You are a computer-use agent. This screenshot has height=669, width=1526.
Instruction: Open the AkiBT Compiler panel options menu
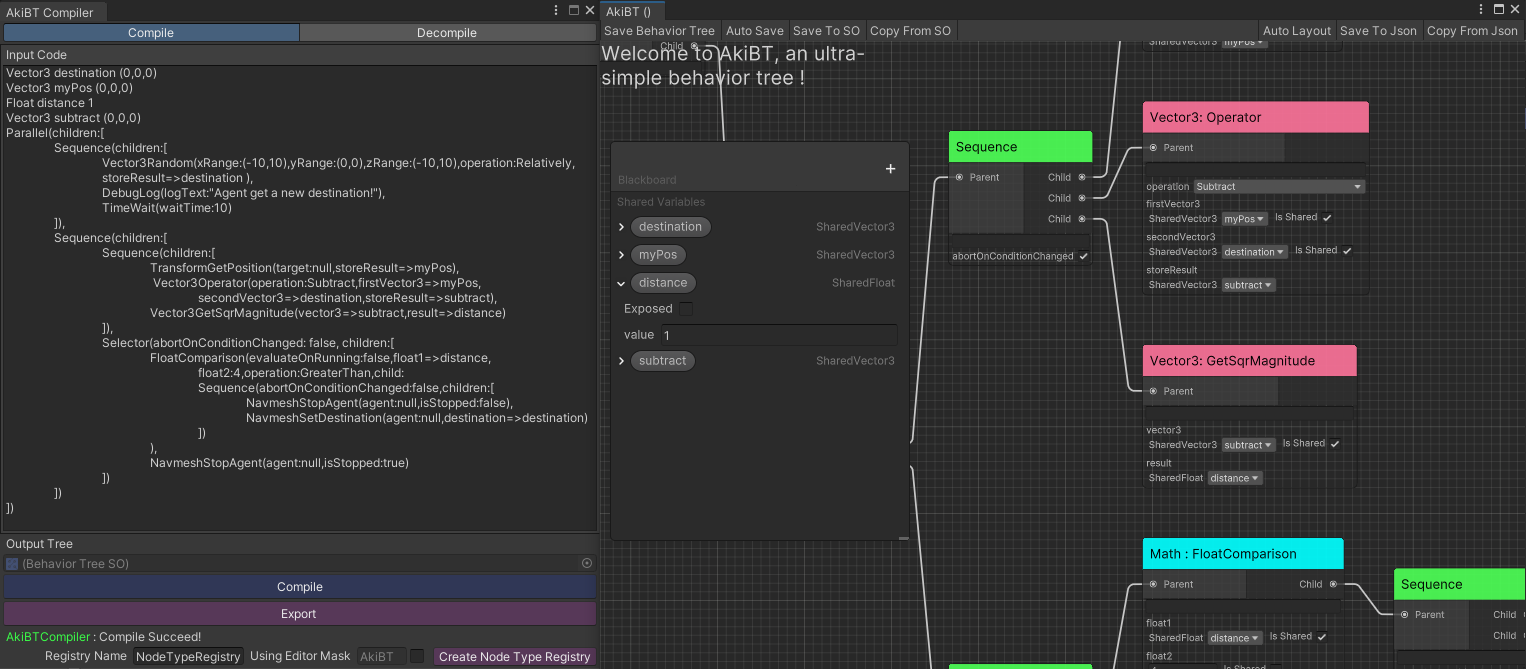(557, 10)
